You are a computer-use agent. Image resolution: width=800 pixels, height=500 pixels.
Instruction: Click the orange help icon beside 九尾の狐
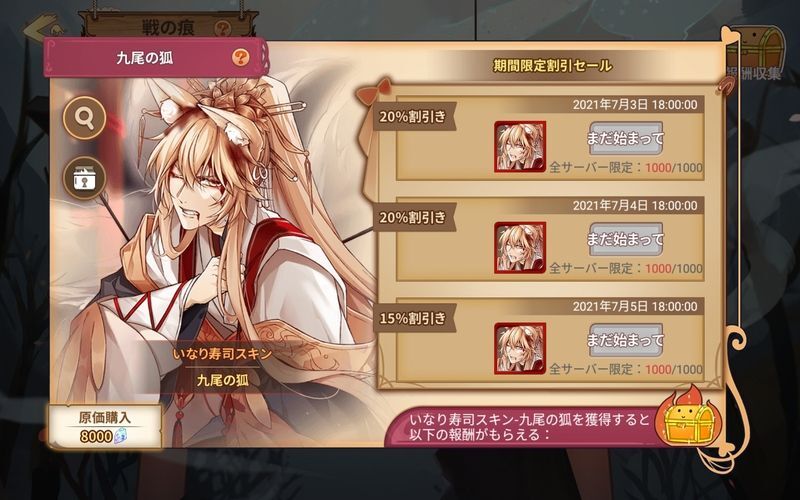point(241,57)
